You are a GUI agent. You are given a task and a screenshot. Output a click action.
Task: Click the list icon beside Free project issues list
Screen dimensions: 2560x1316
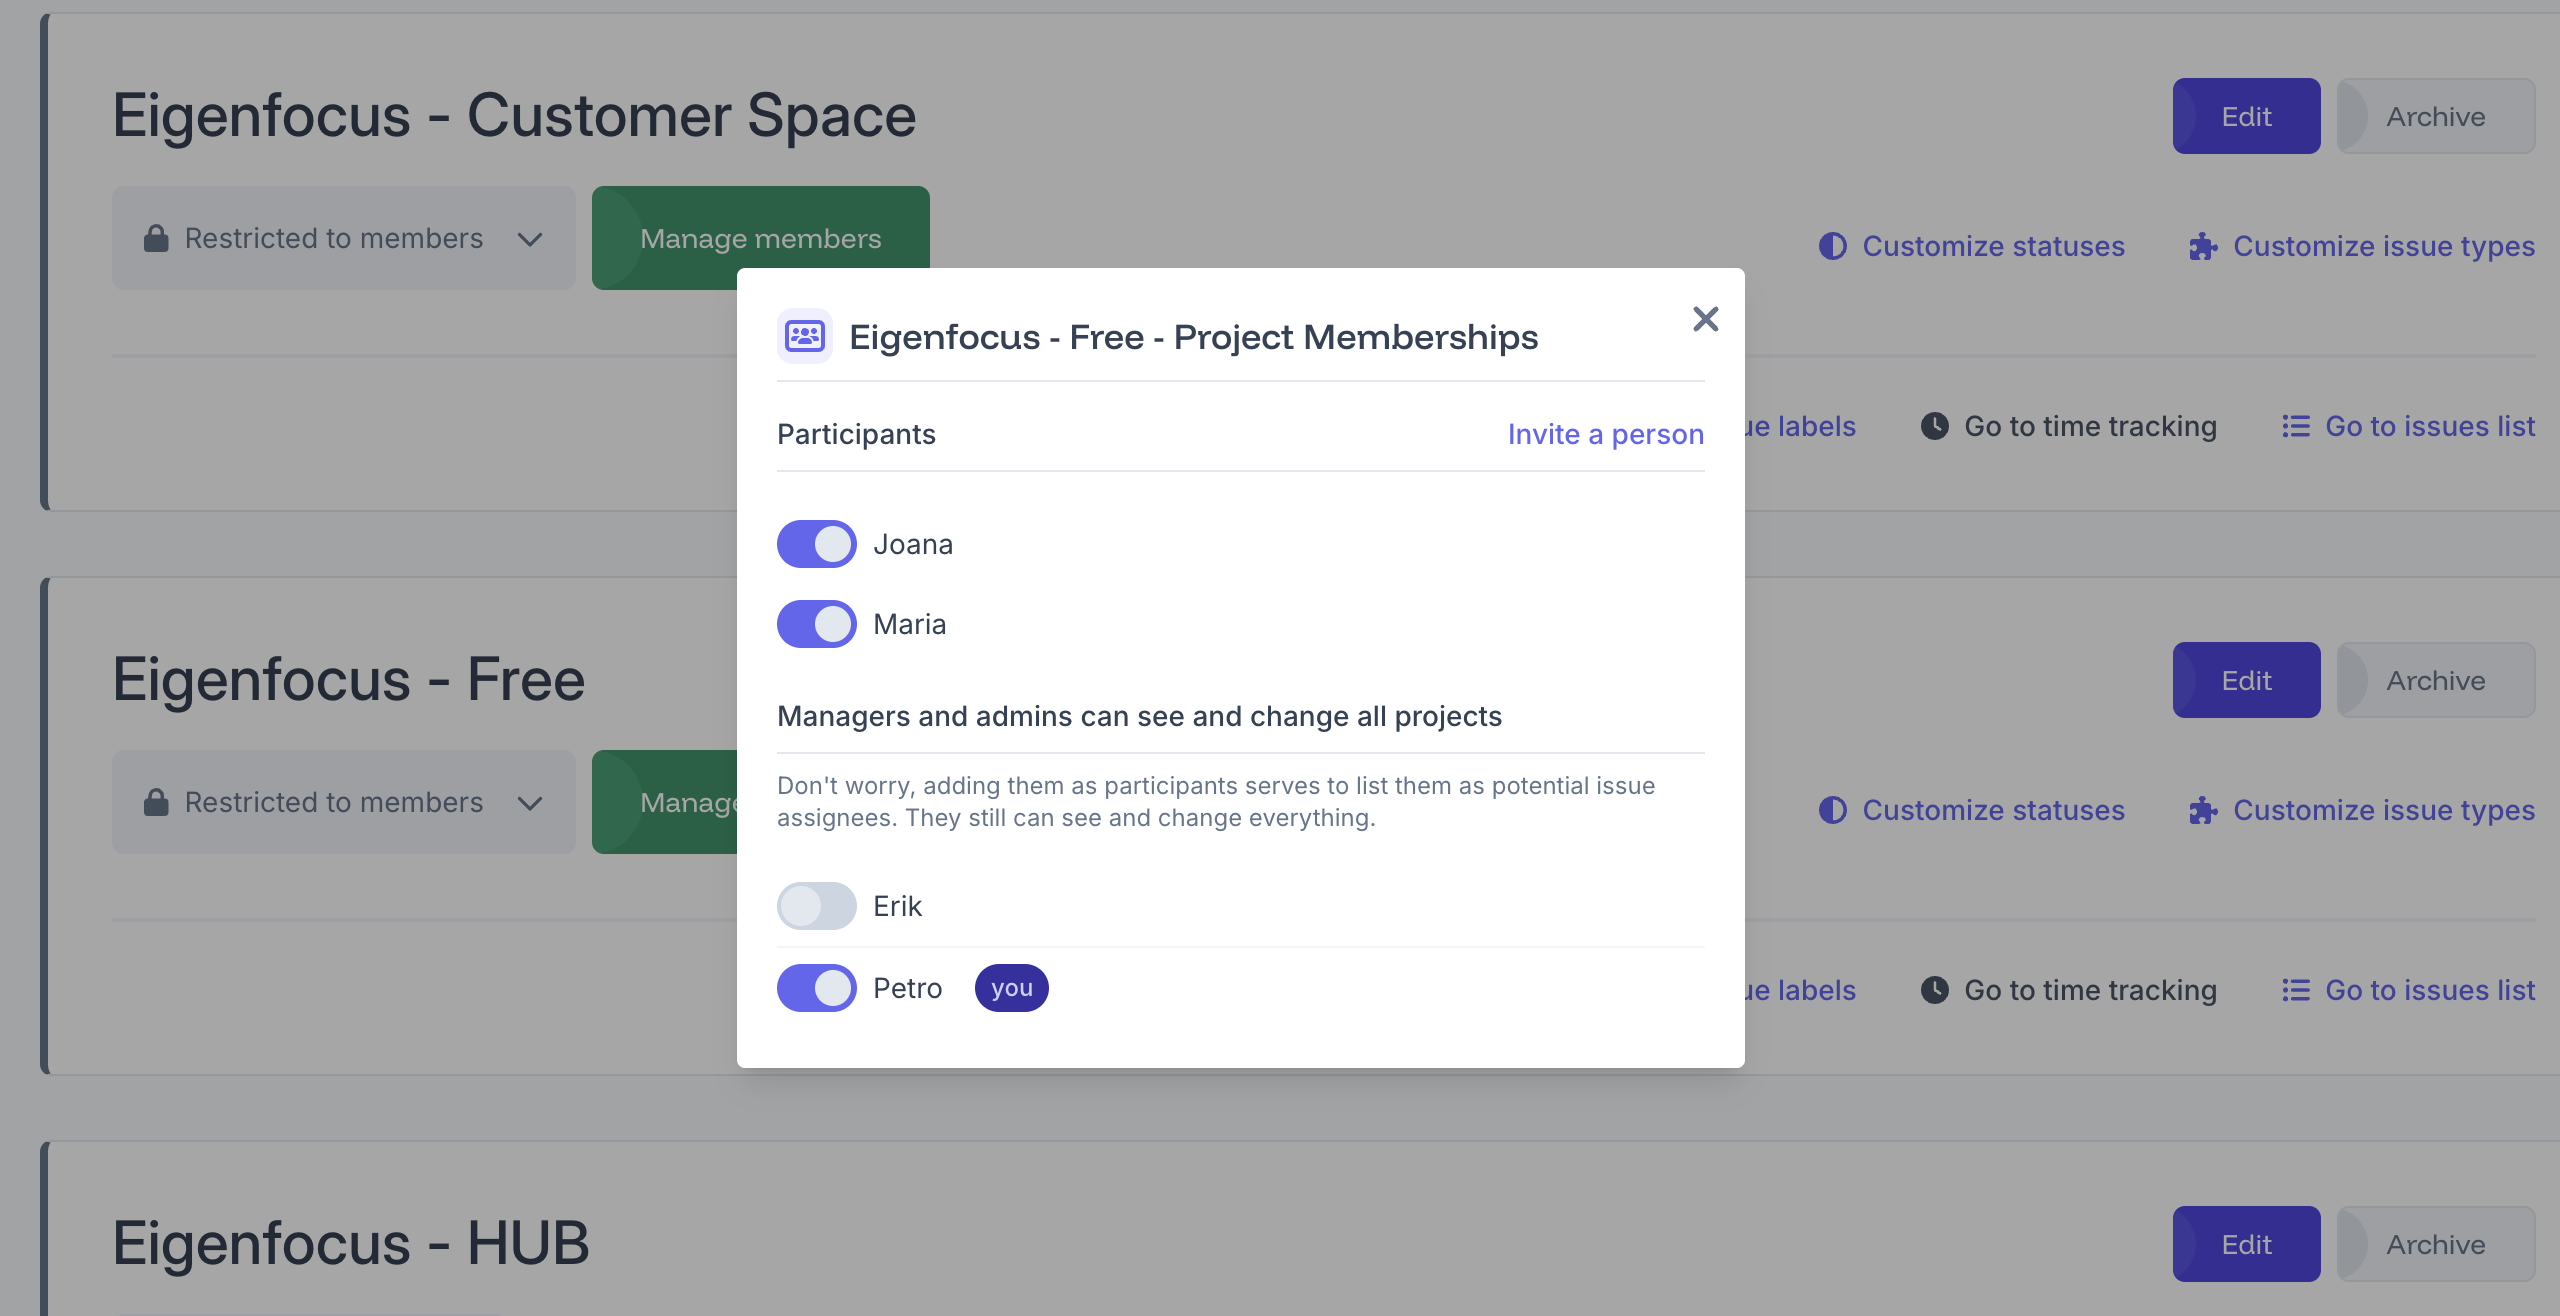[x=2296, y=990]
